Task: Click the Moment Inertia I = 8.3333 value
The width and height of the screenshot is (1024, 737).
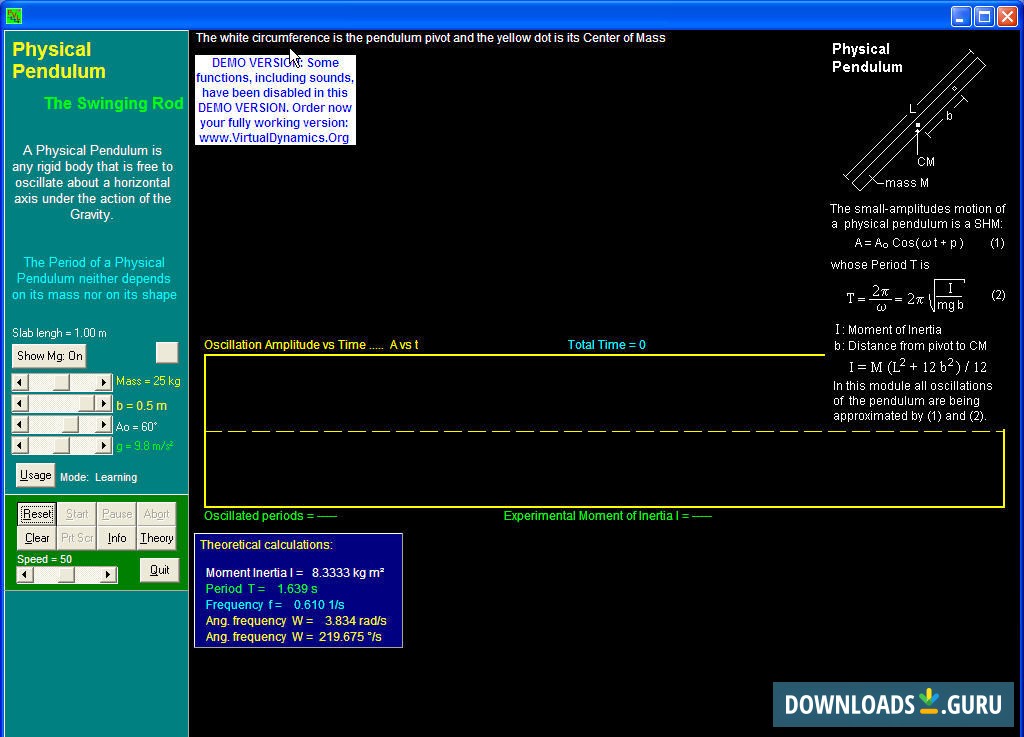Action: click(x=295, y=572)
